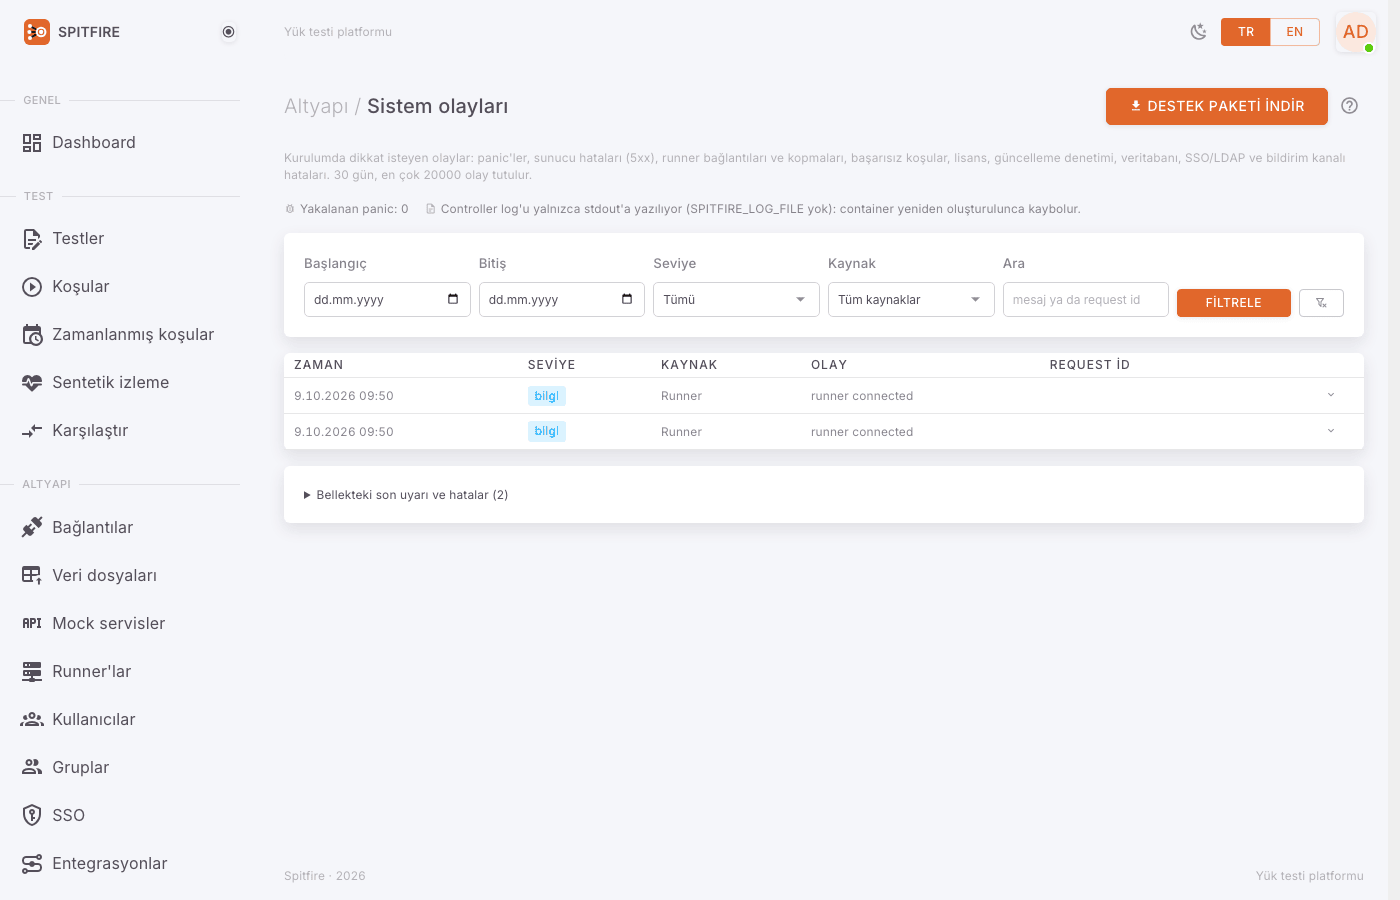Viewport: 1400px width, 900px height.
Task: Expand Bellekteki son uyarı ve hatalar
Action: tap(406, 495)
